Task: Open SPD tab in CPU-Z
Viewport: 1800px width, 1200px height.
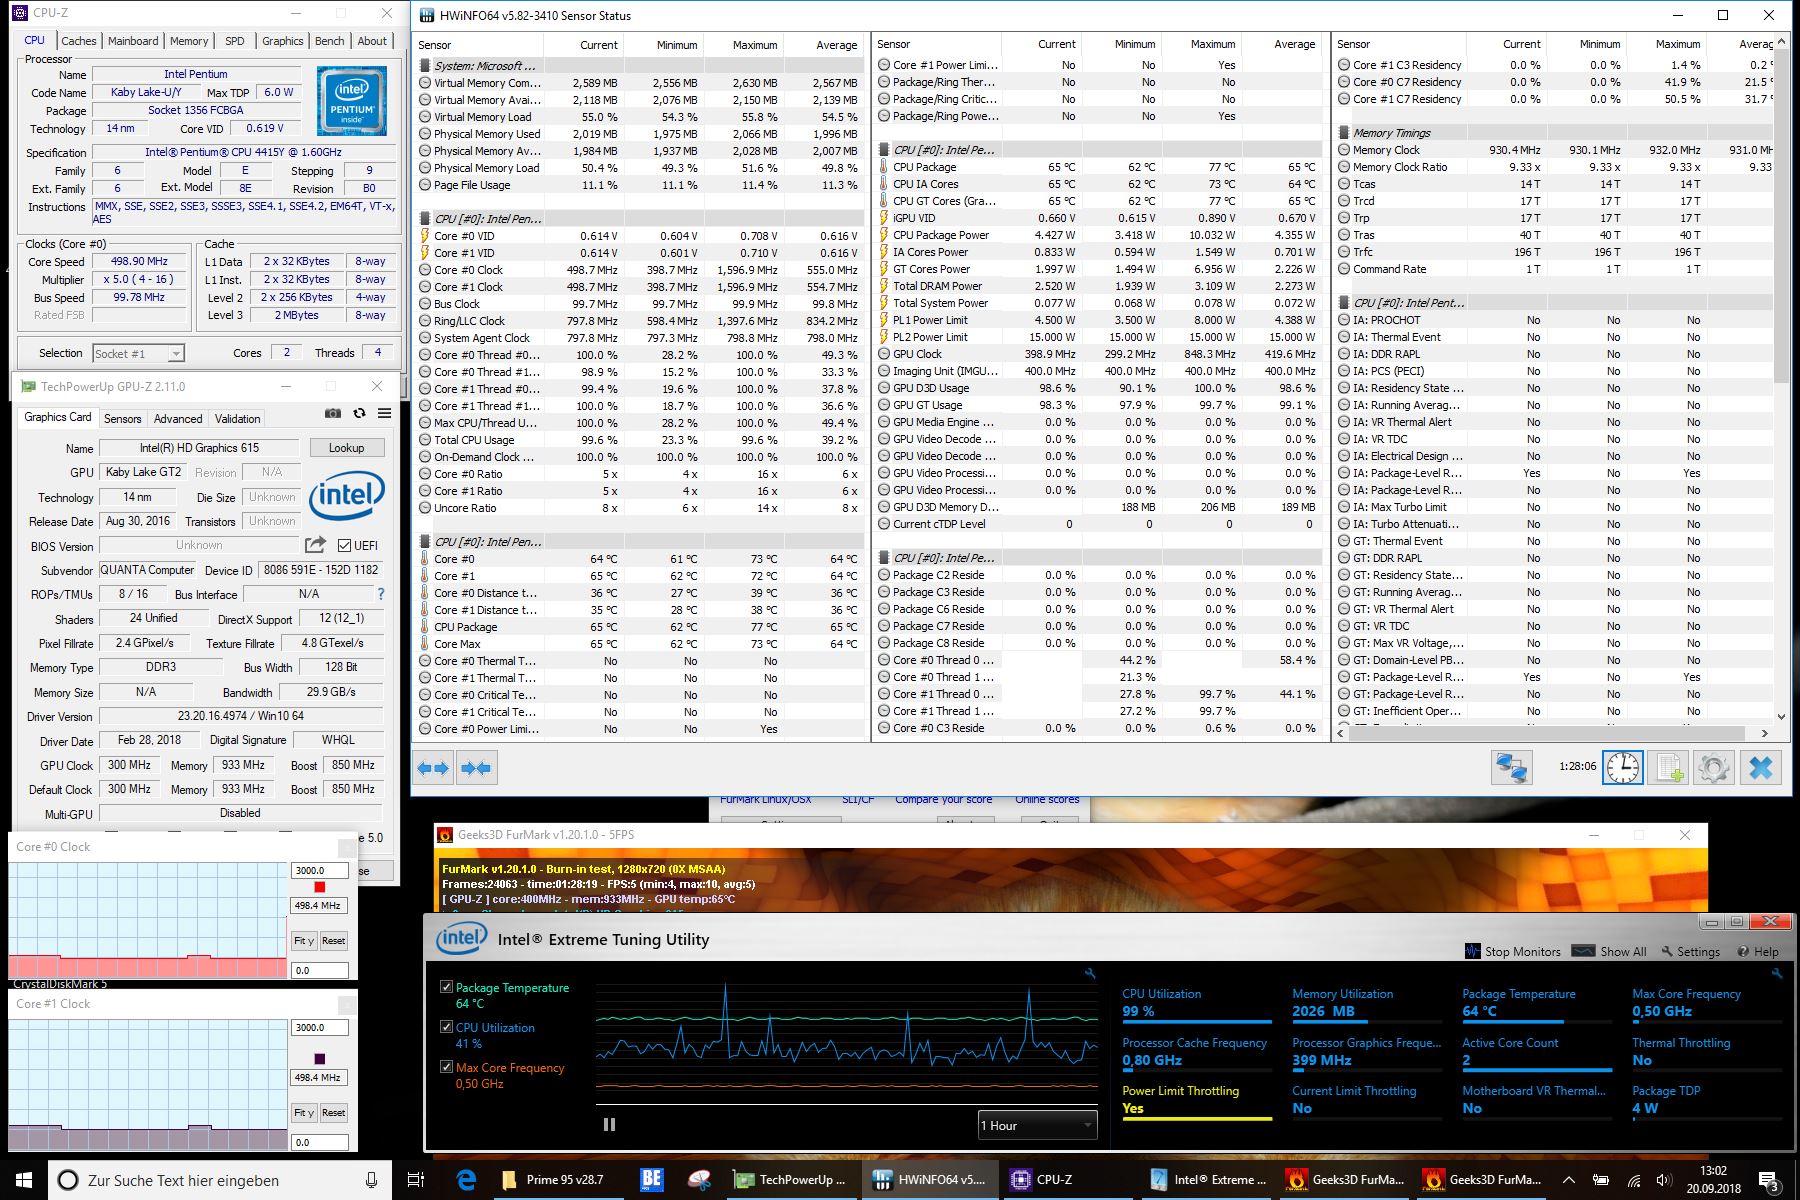Action: [x=235, y=41]
